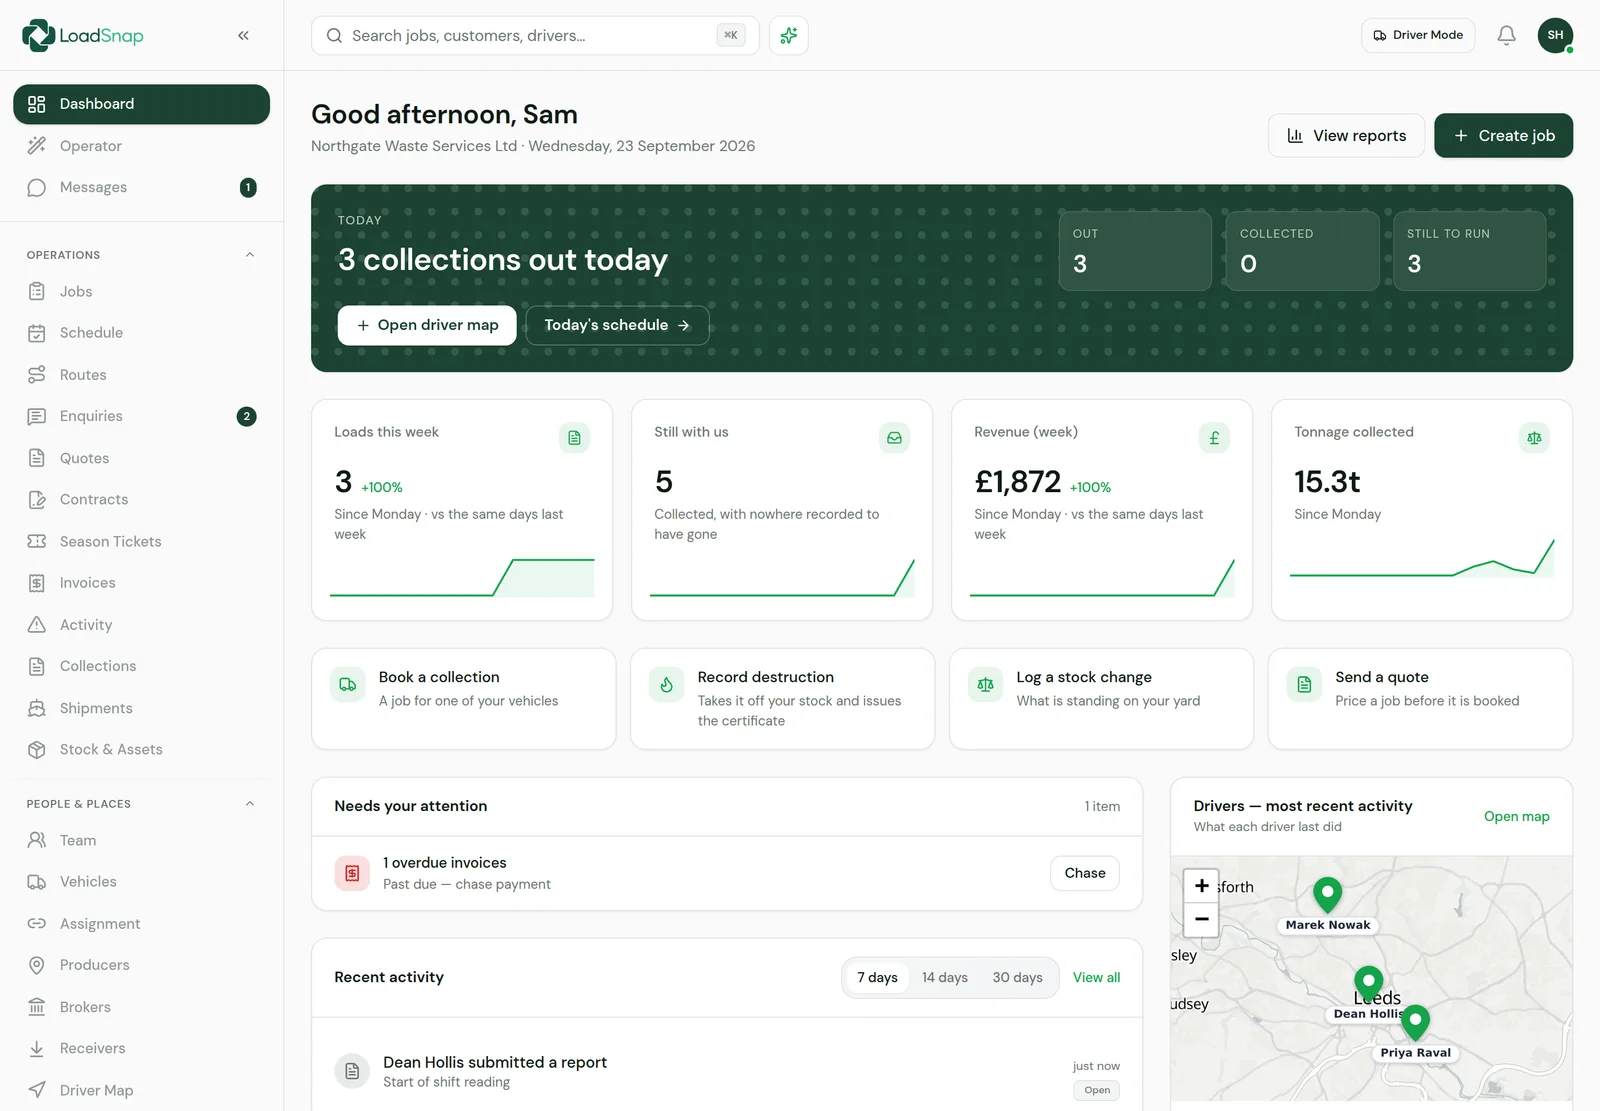Click the Tonnage collected scales icon

click(1534, 437)
